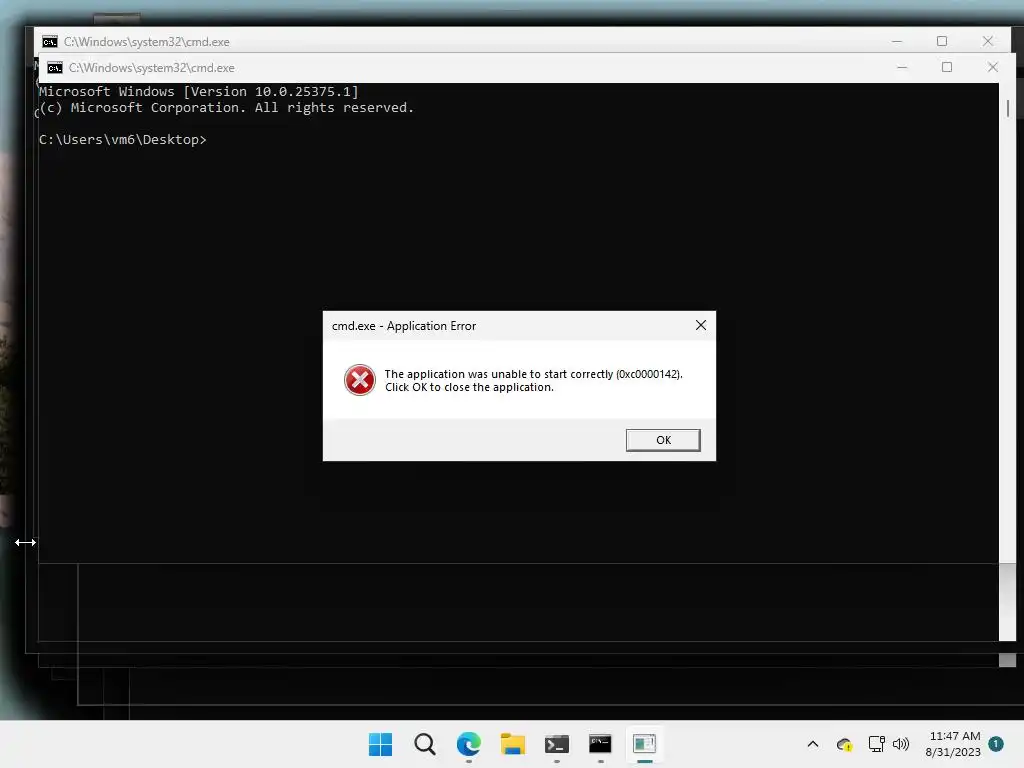The image size is (1024, 768).
Task: Open the Windows Start menu
Action: (x=381, y=744)
